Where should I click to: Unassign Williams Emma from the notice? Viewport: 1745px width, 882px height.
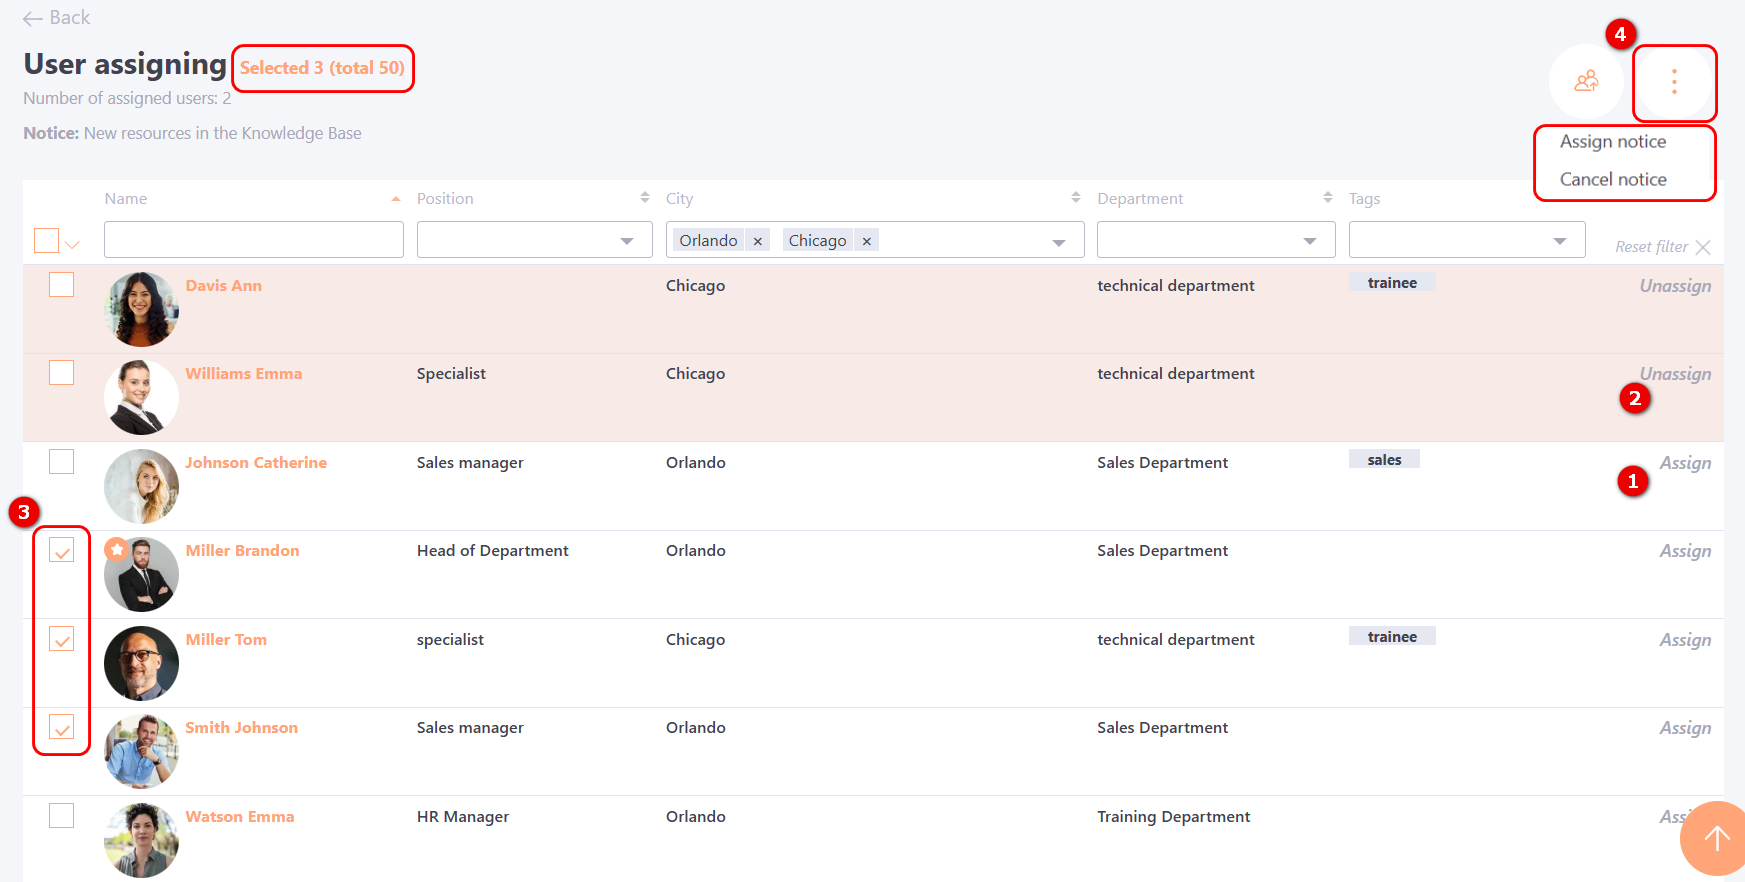click(1674, 374)
